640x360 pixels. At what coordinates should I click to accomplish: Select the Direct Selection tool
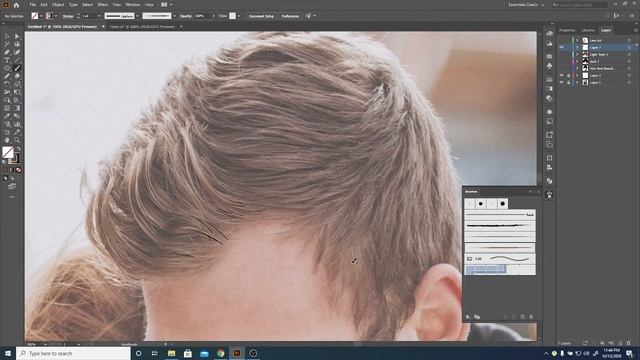tap(17, 37)
